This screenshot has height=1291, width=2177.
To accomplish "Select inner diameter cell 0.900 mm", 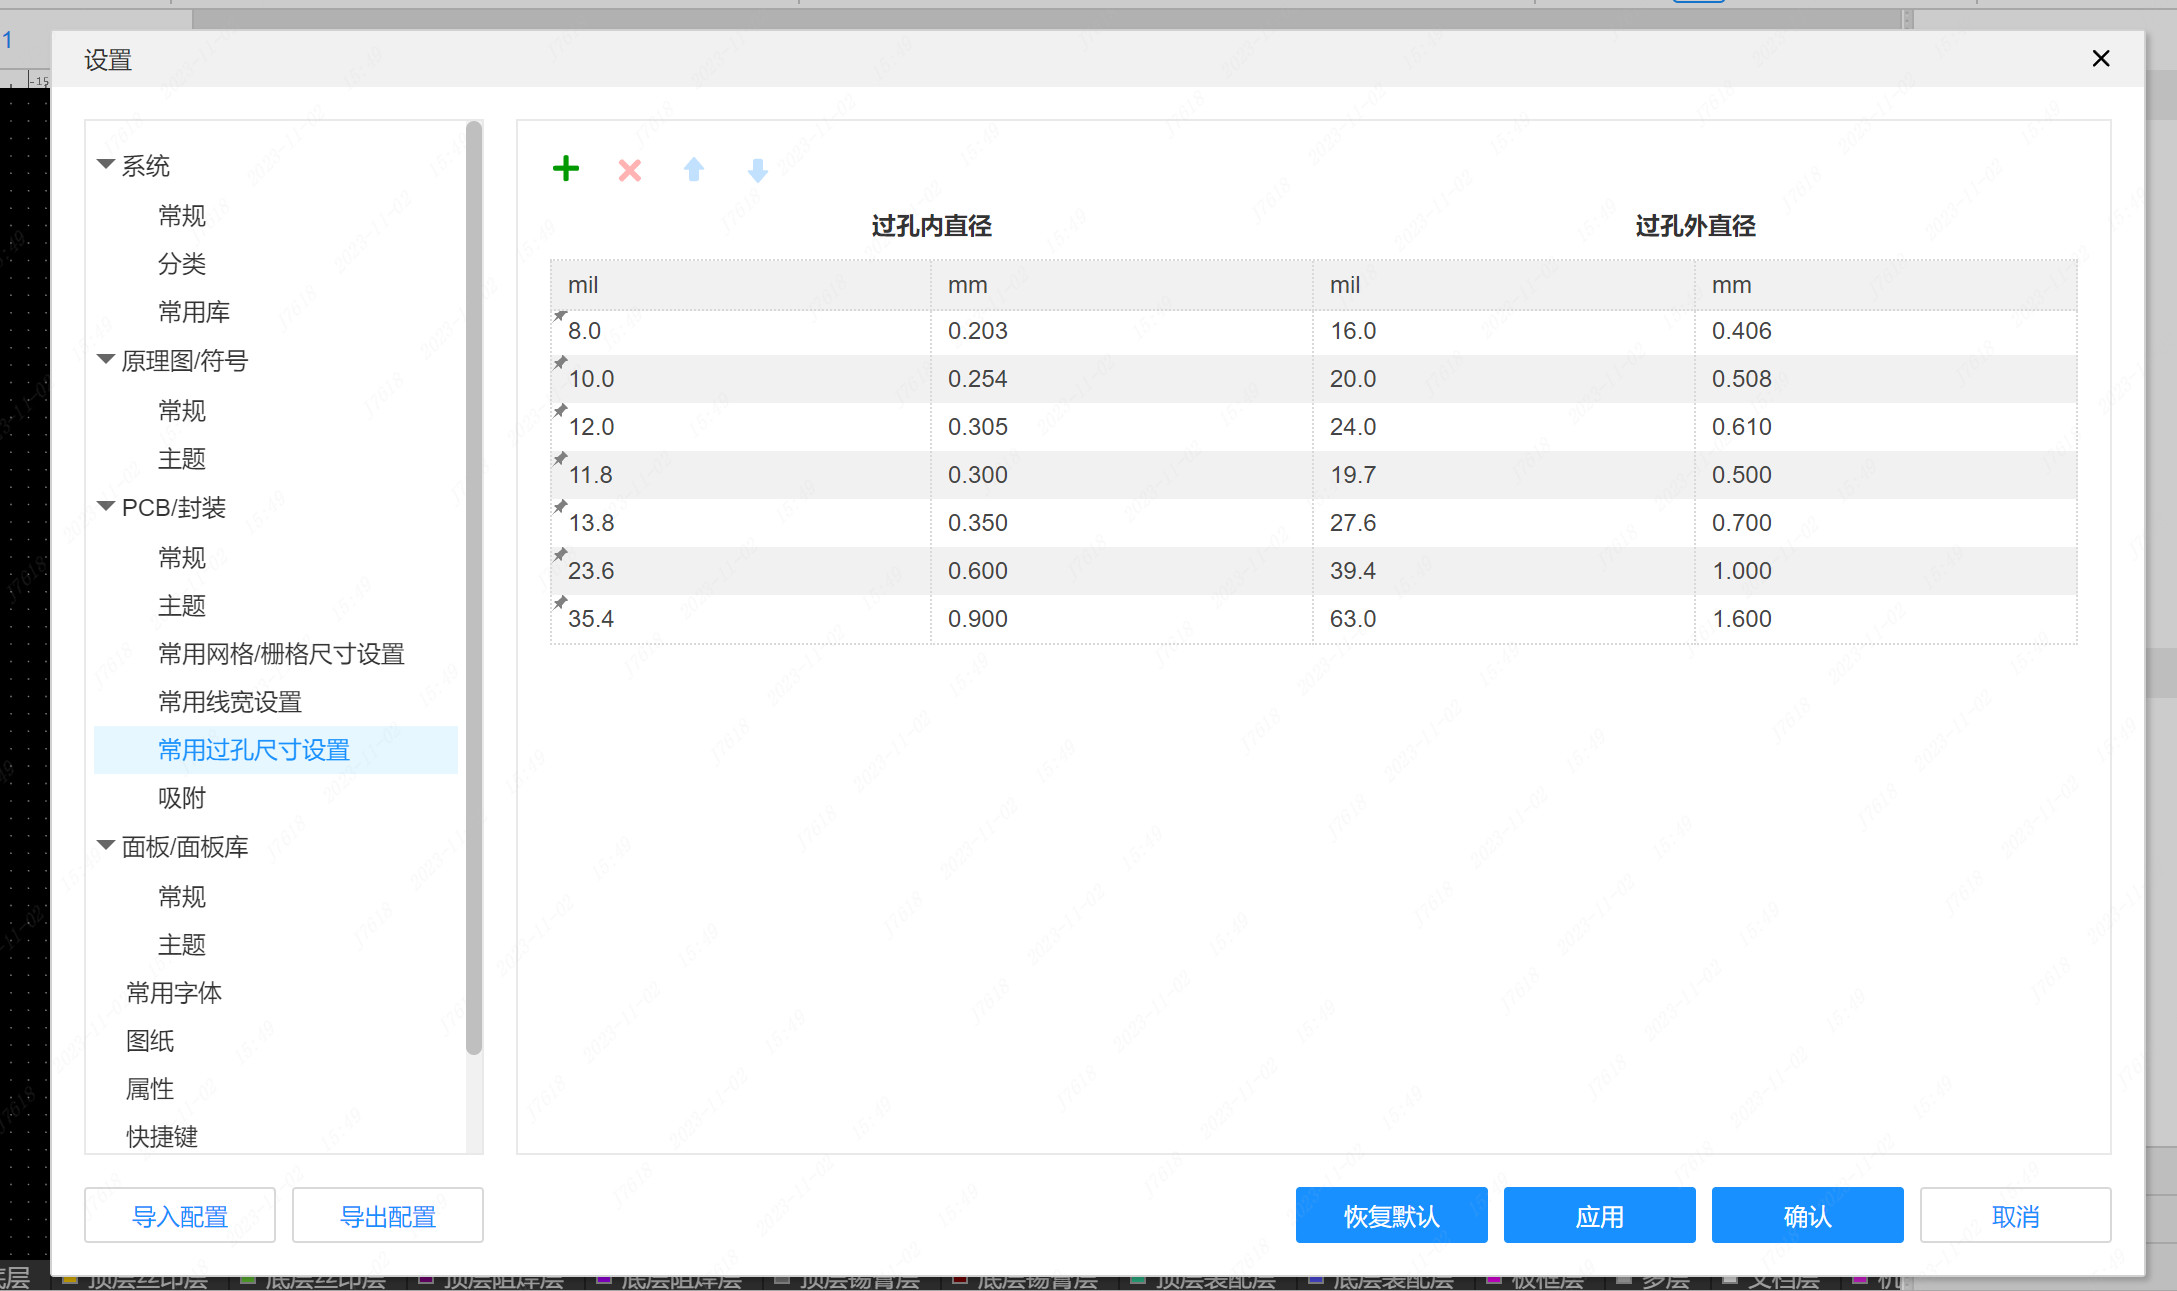I will [x=1122, y=619].
